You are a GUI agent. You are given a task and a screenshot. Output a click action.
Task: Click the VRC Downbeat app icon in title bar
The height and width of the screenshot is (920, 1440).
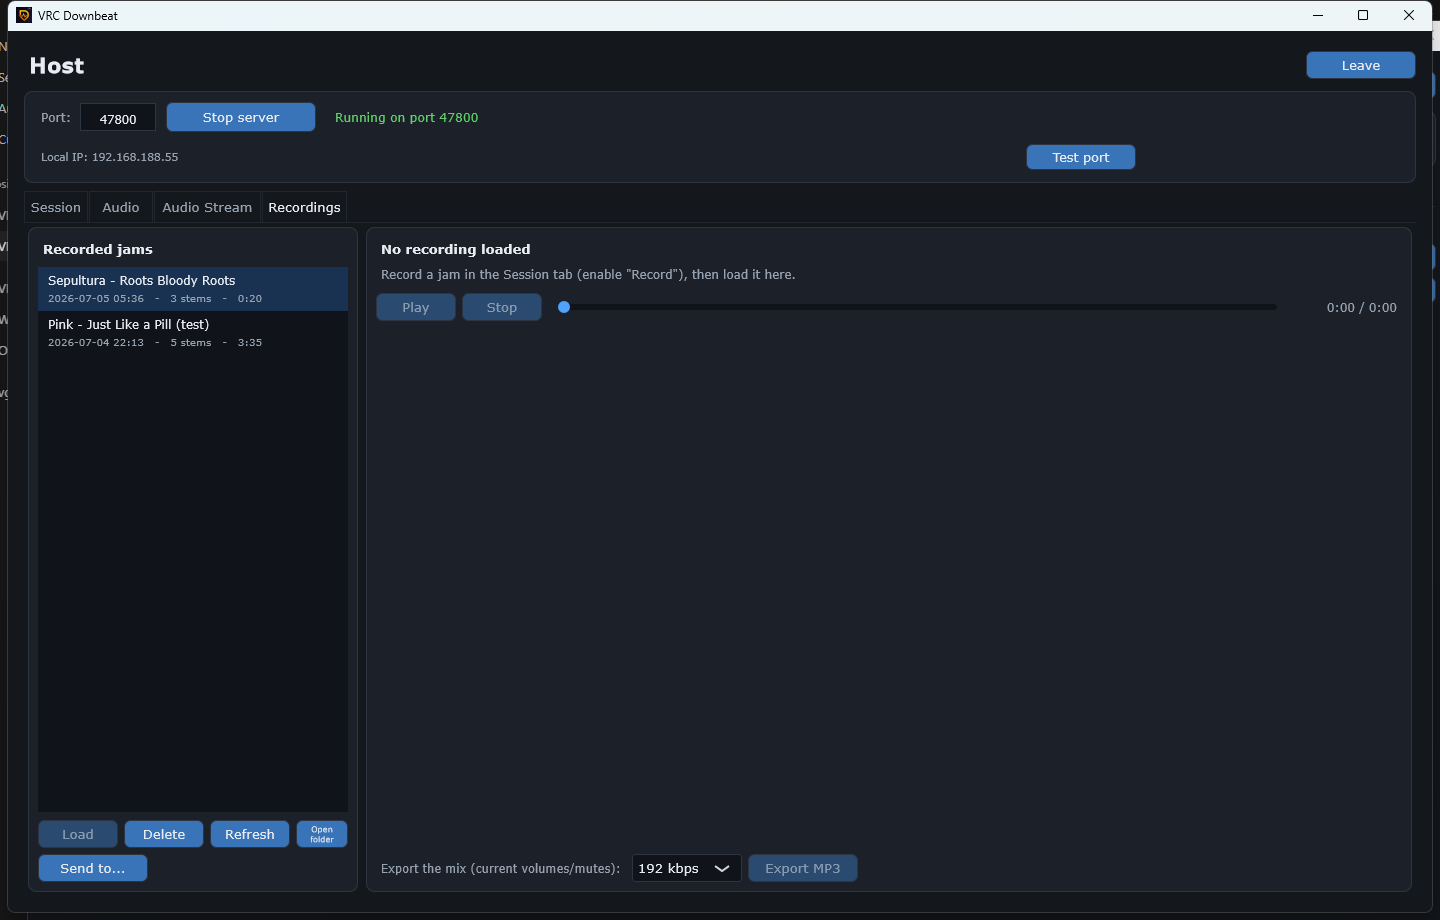pyautogui.click(x=24, y=15)
